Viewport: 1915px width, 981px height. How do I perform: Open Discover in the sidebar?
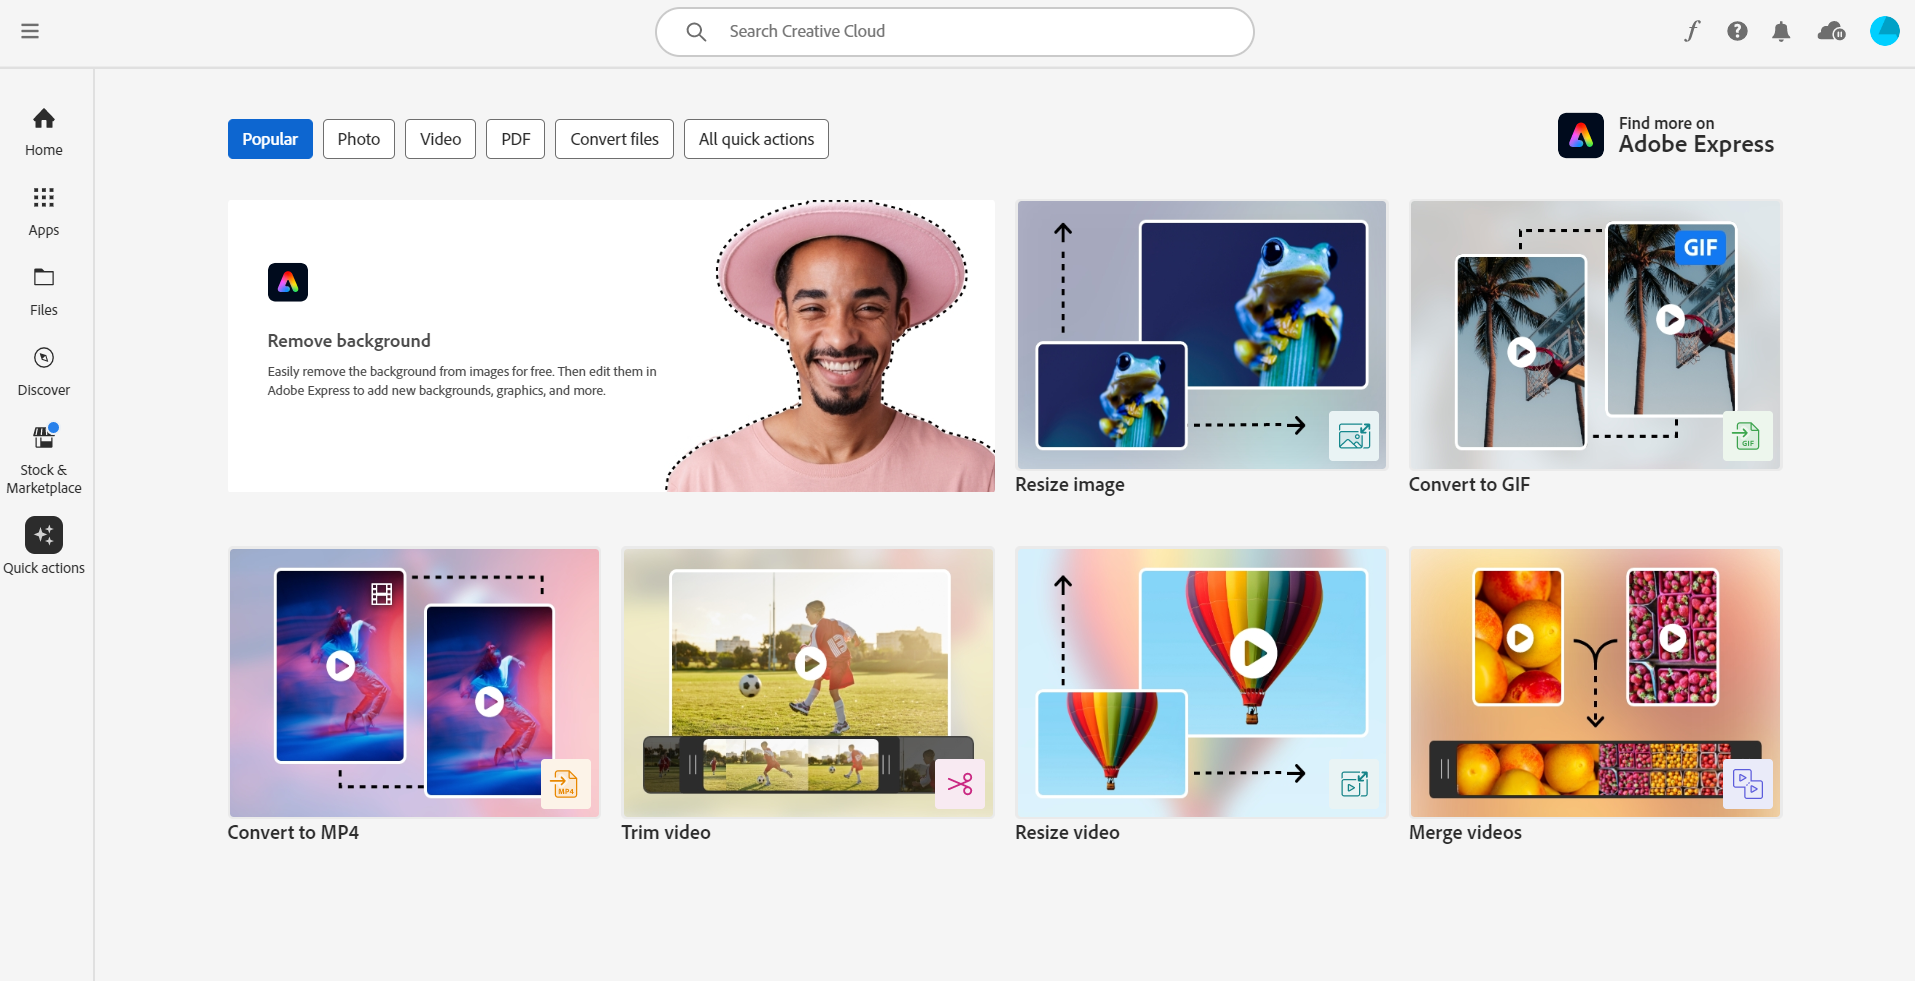pyautogui.click(x=44, y=372)
